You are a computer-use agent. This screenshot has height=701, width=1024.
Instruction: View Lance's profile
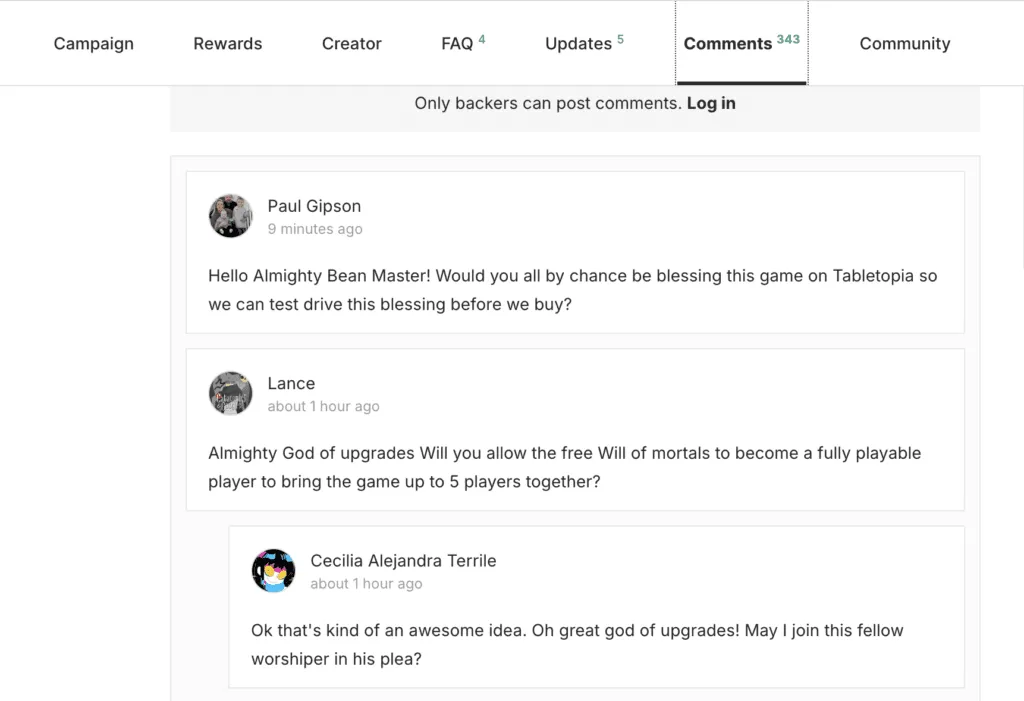click(x=291, y=383)
